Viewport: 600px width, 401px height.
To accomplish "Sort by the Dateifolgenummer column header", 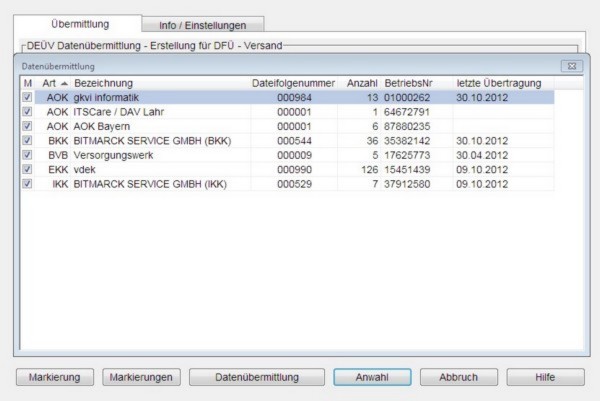I will click(x=293, y=83).
